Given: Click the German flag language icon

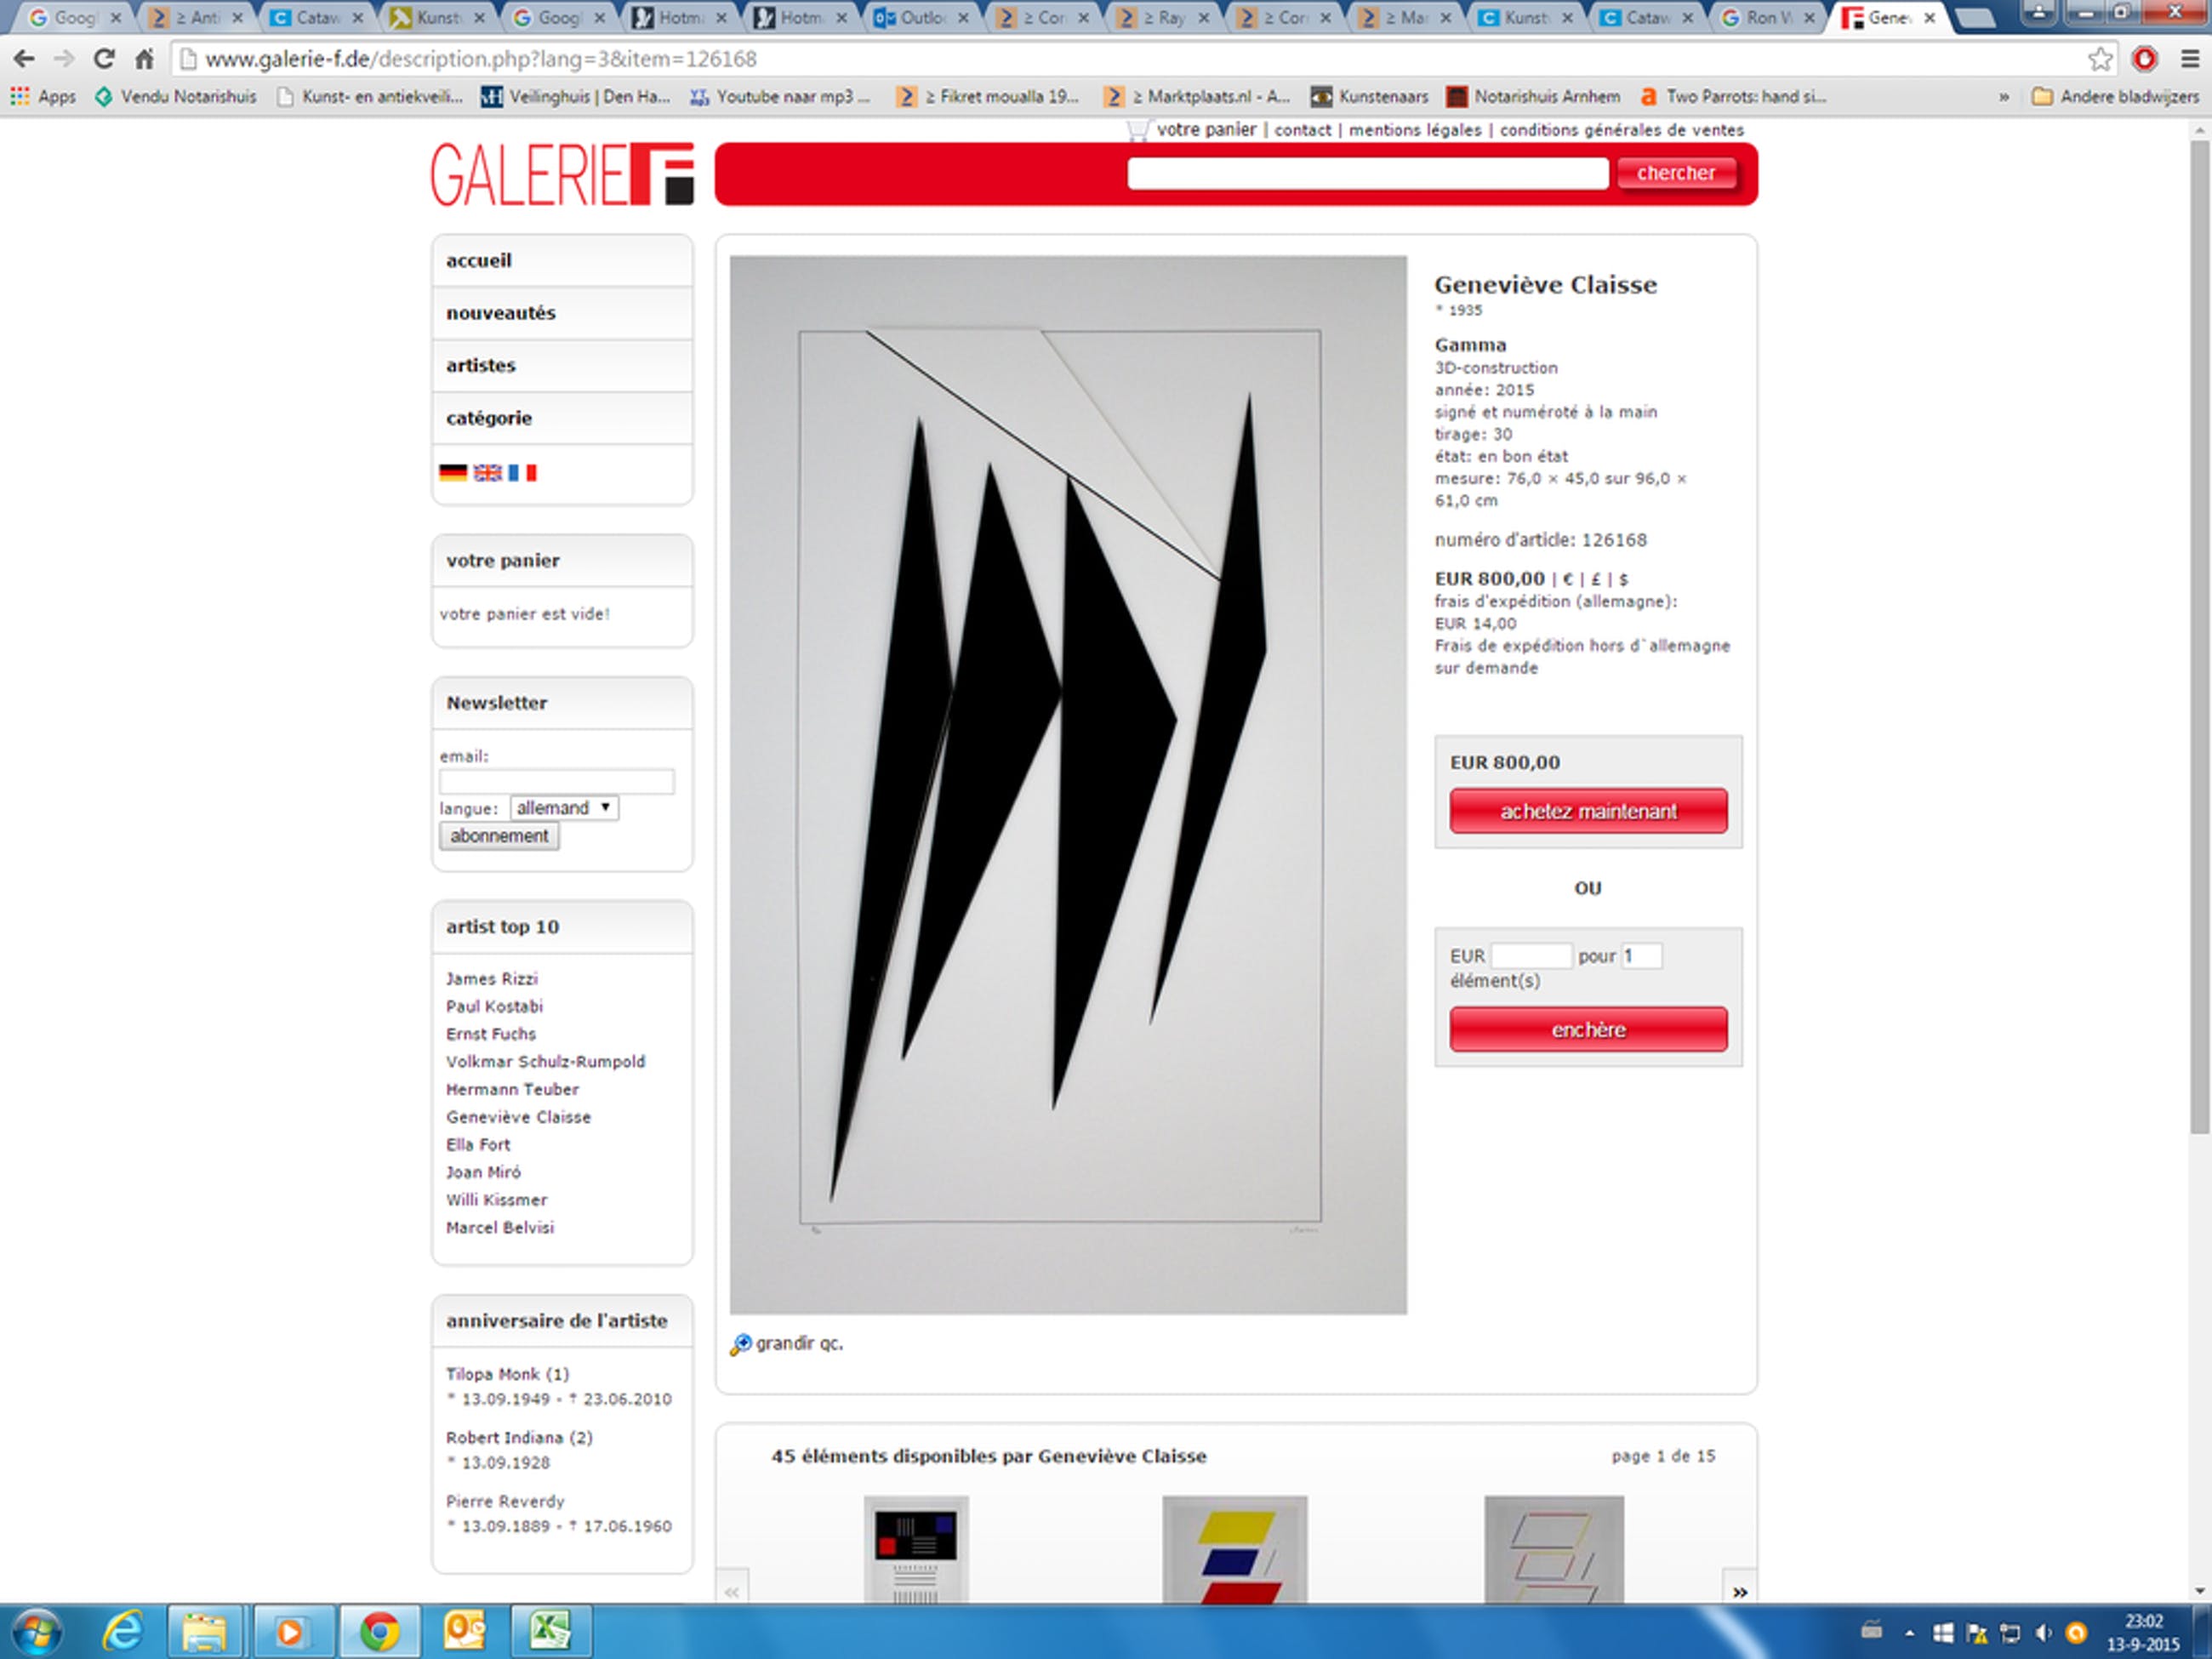Looking at the screenshot, I should pos(452,472).
